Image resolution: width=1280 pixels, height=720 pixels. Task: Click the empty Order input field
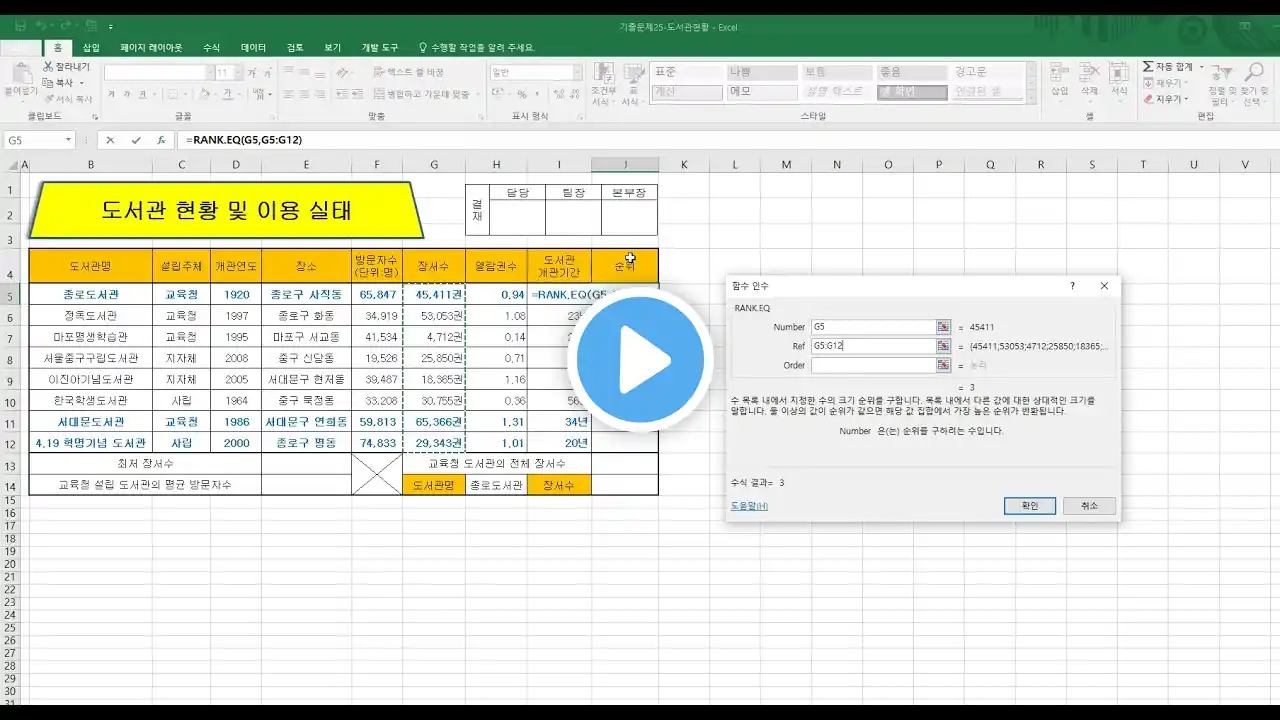tap(872, 365)
